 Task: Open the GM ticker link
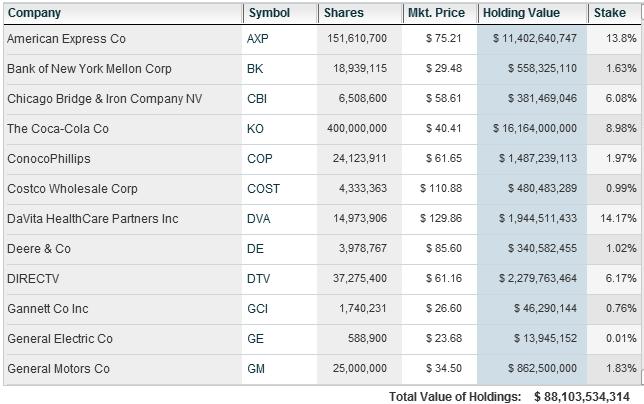tap(256, 369)
